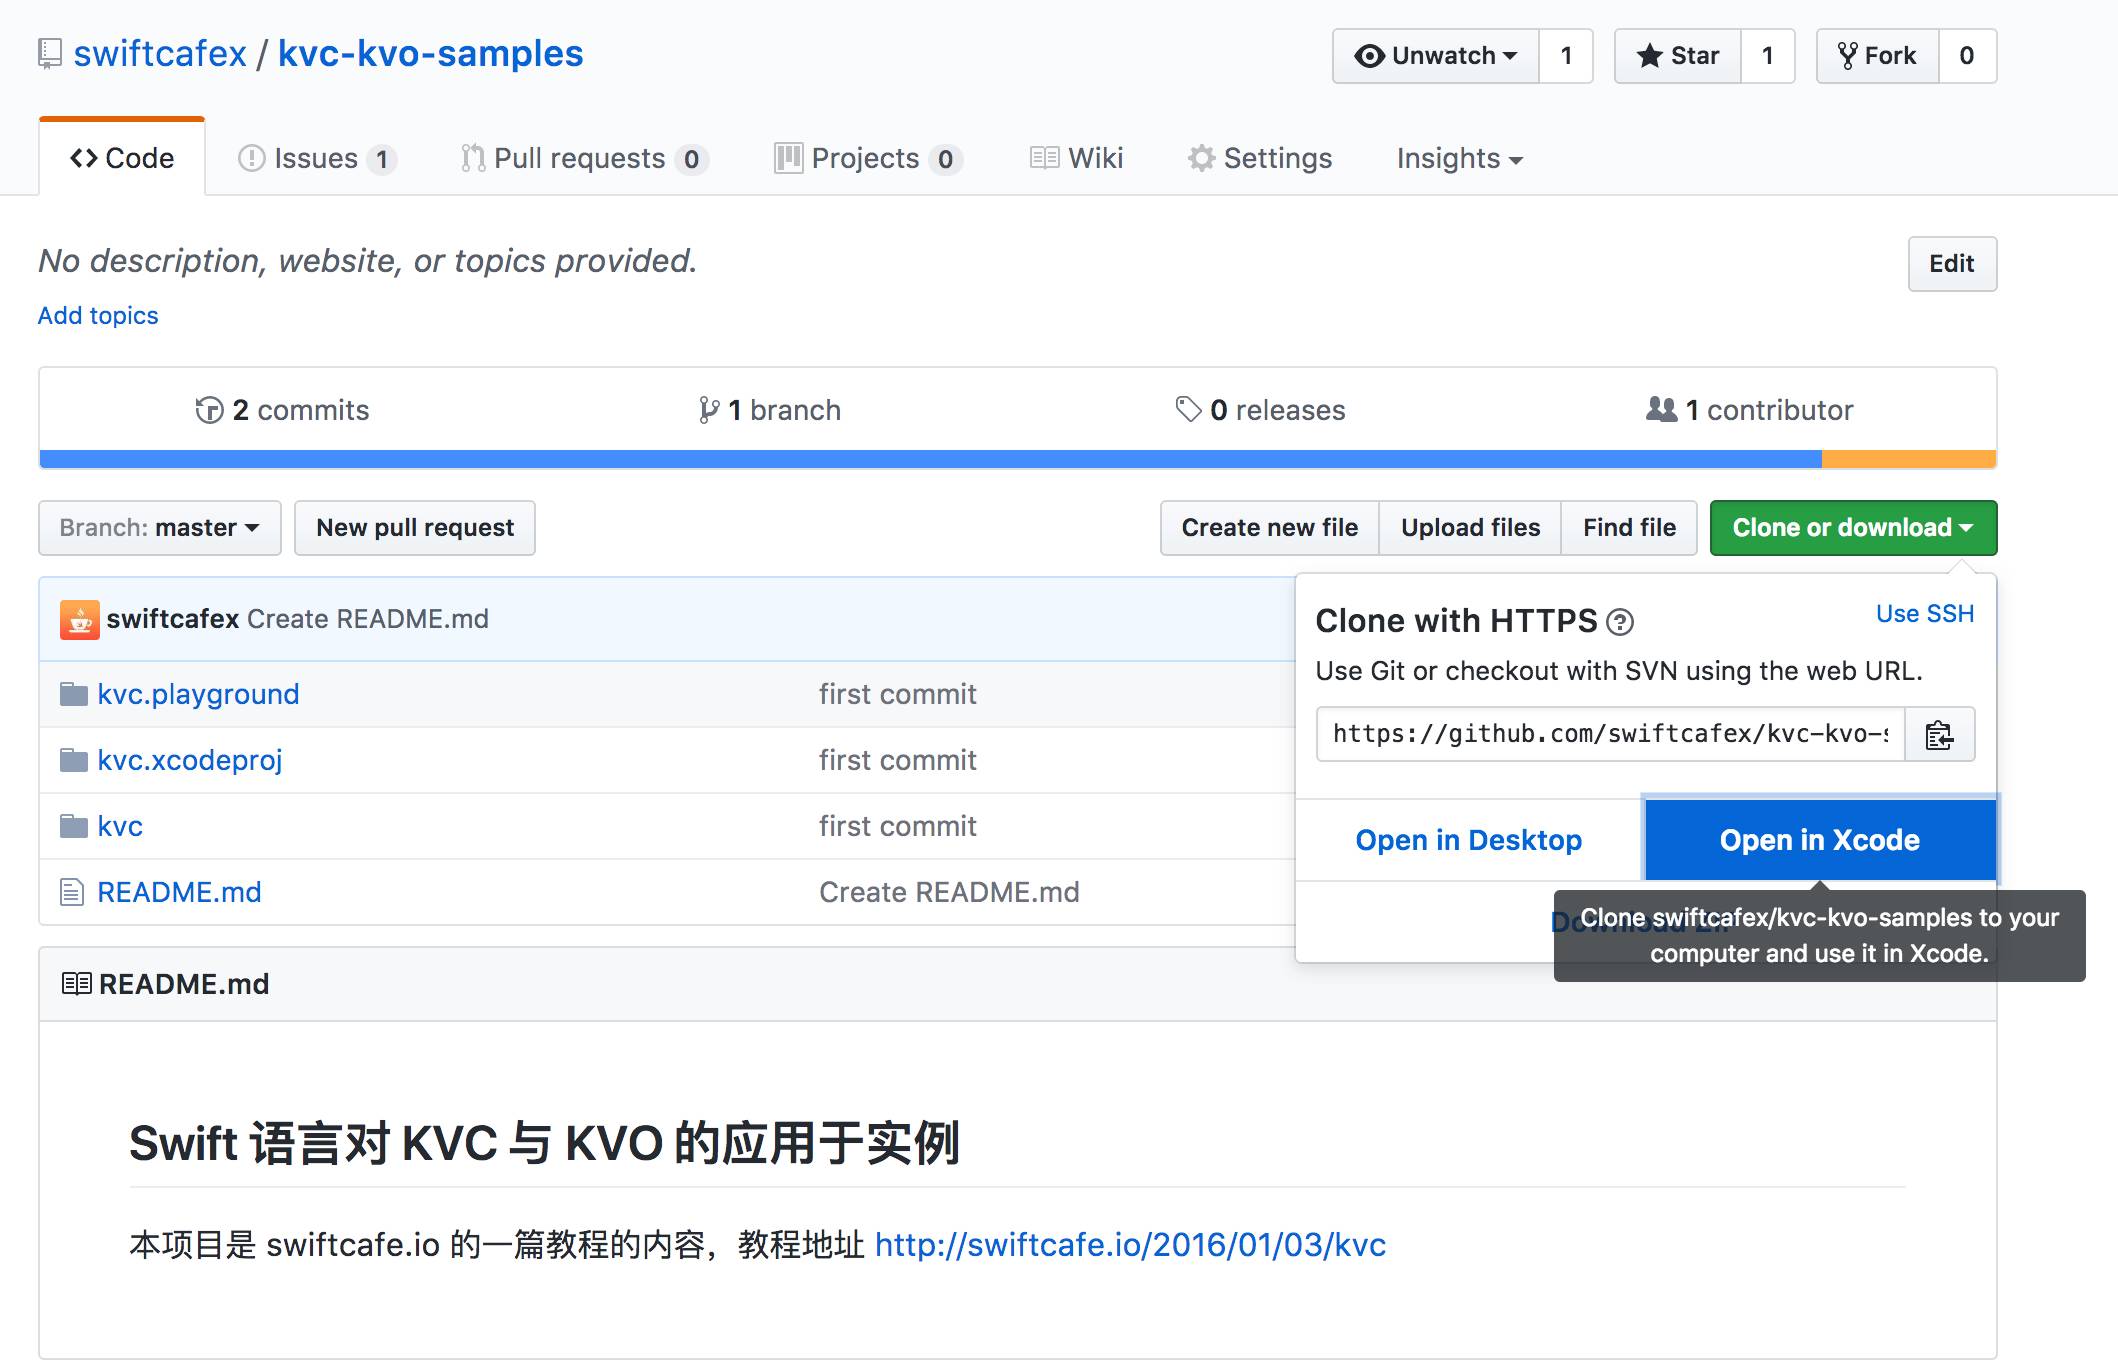The image size is (2118, 1366).
Task: Click Open in Xcode button
Action: coord(1820,840)
